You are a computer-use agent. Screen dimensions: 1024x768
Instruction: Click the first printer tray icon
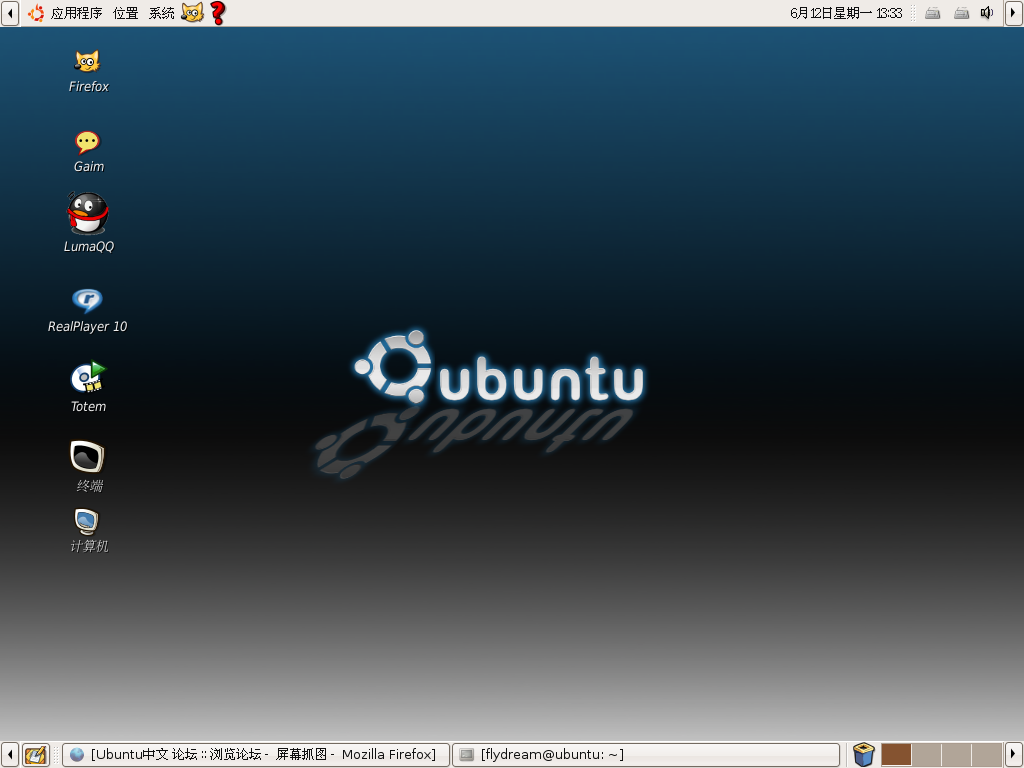pos(933,13)
